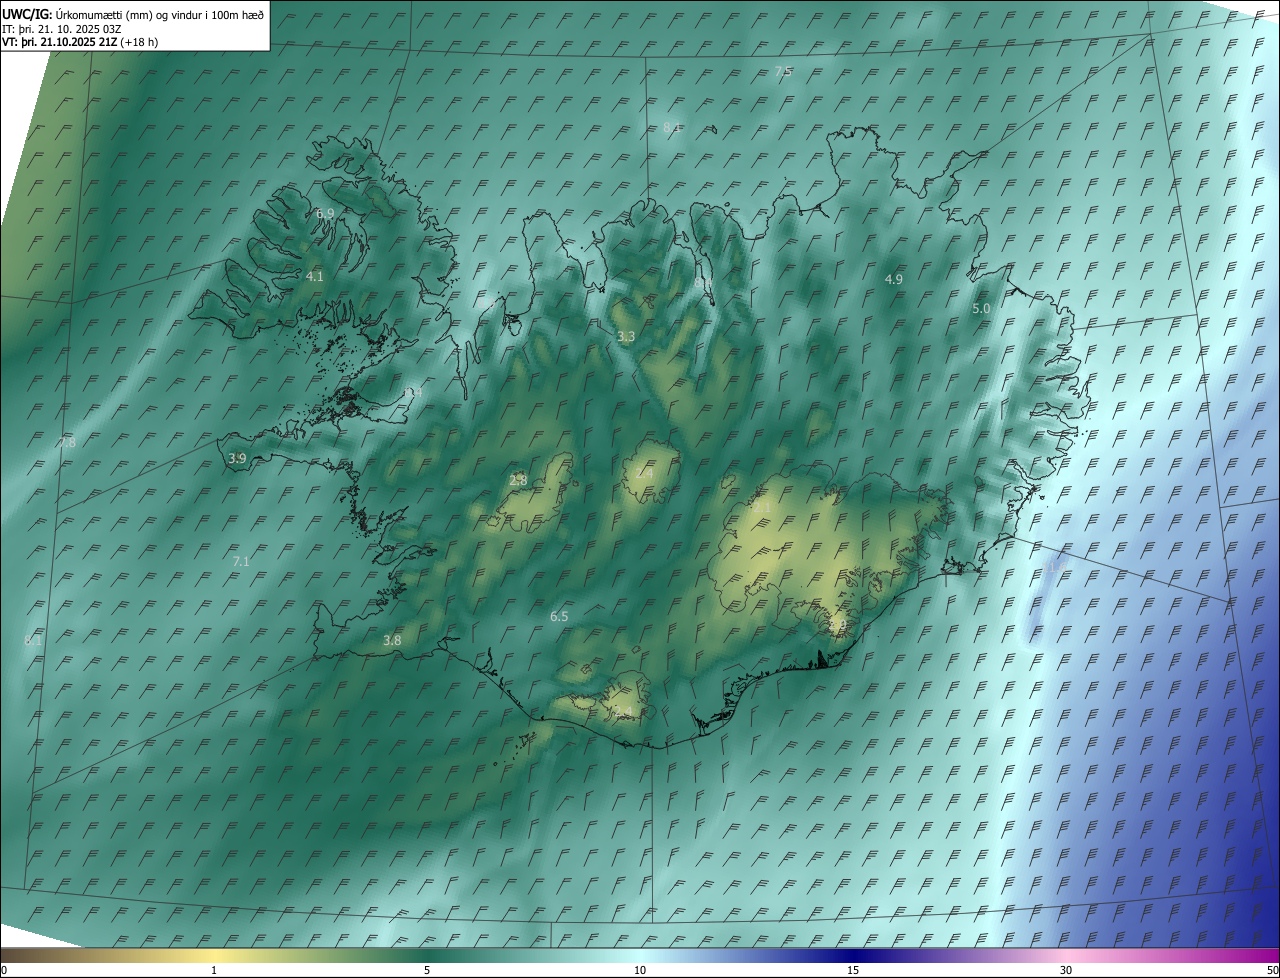Click the 7.8 value label over the ocean

coord(66,442)
